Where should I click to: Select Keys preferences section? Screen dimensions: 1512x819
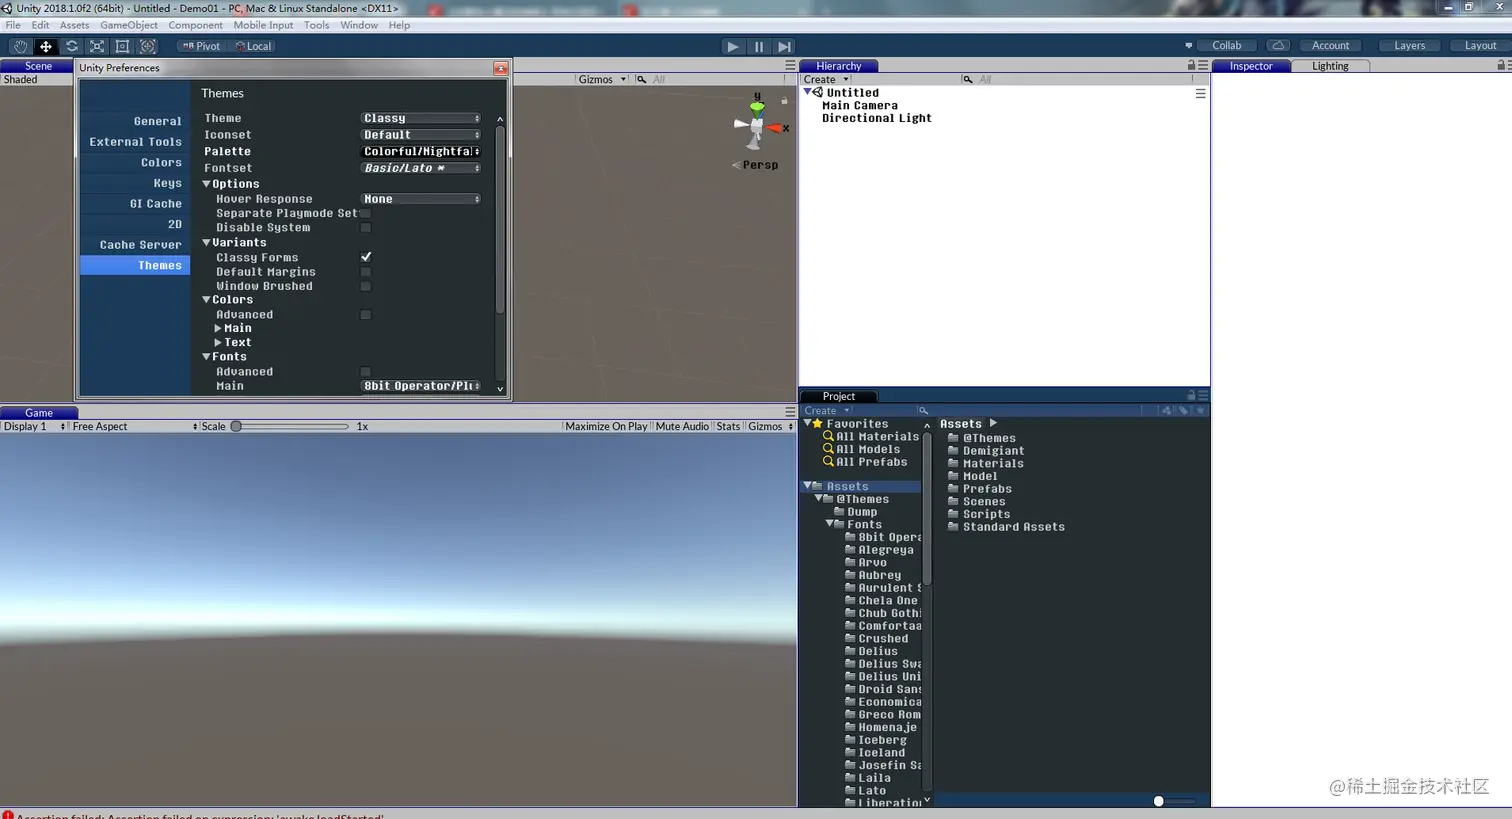pyautogui.click(x=135, y=183)
